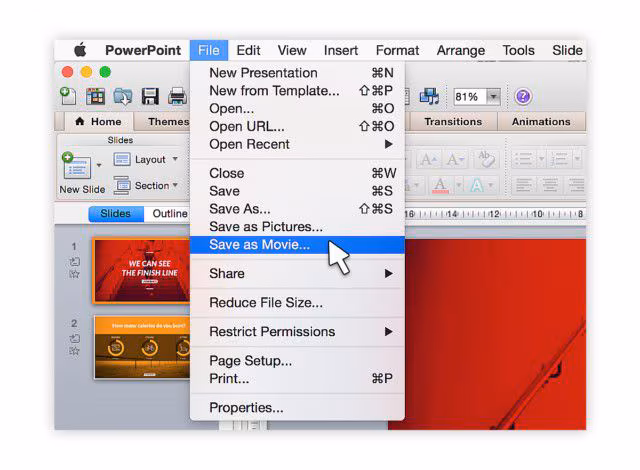Image resolution: width=640 pixels, height=470 pixels.
Task: Click the animation star icon beside slide 1
Action: (74, 274)
